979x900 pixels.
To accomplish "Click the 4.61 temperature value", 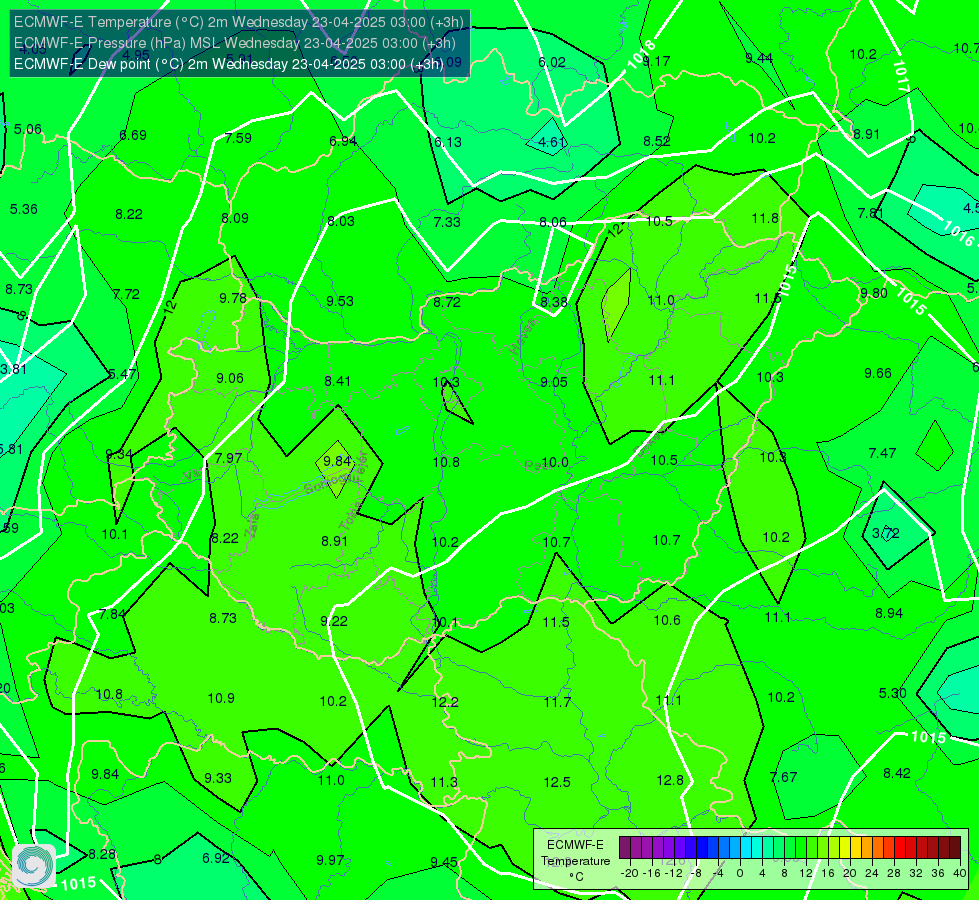I will [x=552, y=142].
